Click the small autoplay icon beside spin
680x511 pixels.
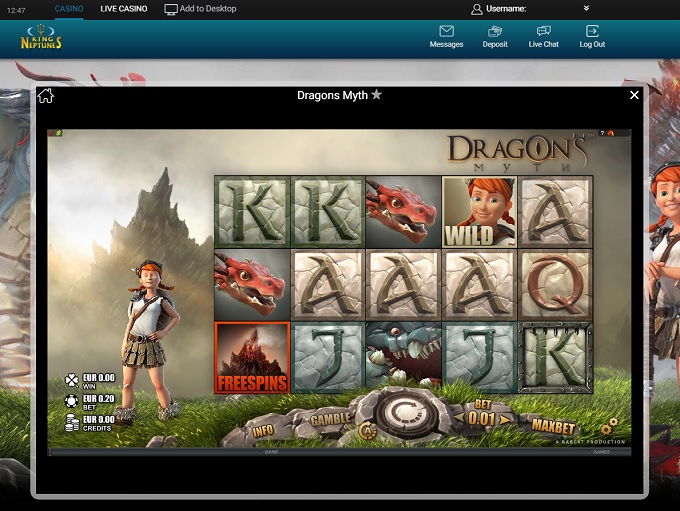click(366, 431)
